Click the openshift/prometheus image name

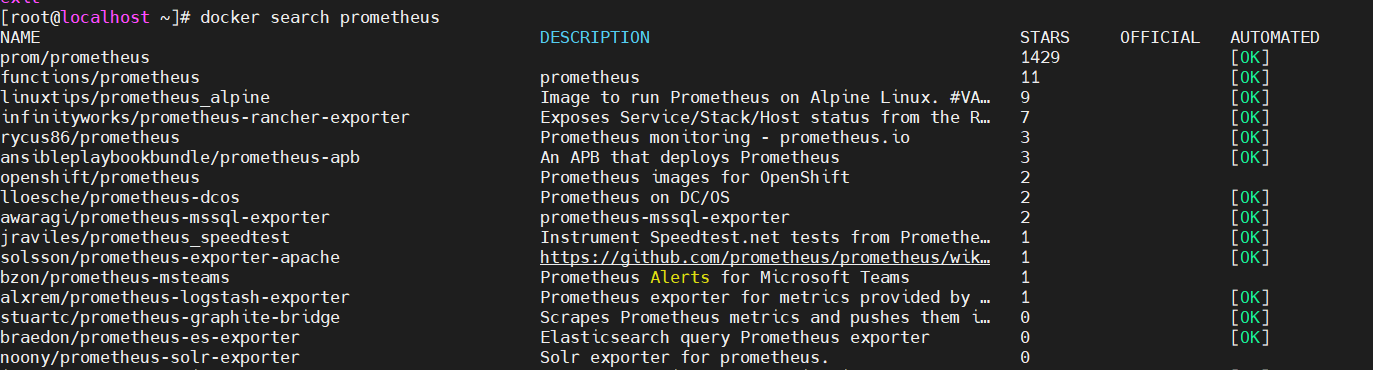click(x=100, y=178)
